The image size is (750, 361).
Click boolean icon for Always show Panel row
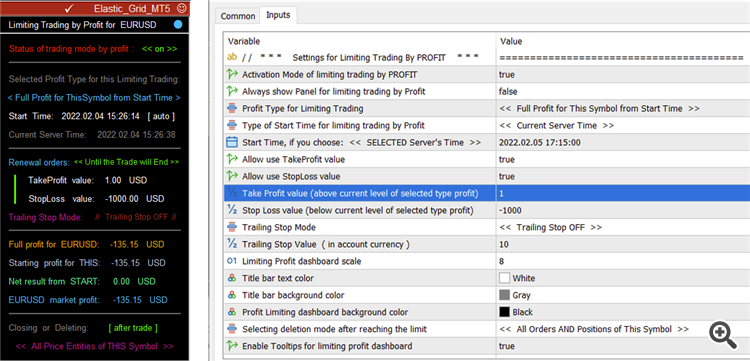[232, 91]
